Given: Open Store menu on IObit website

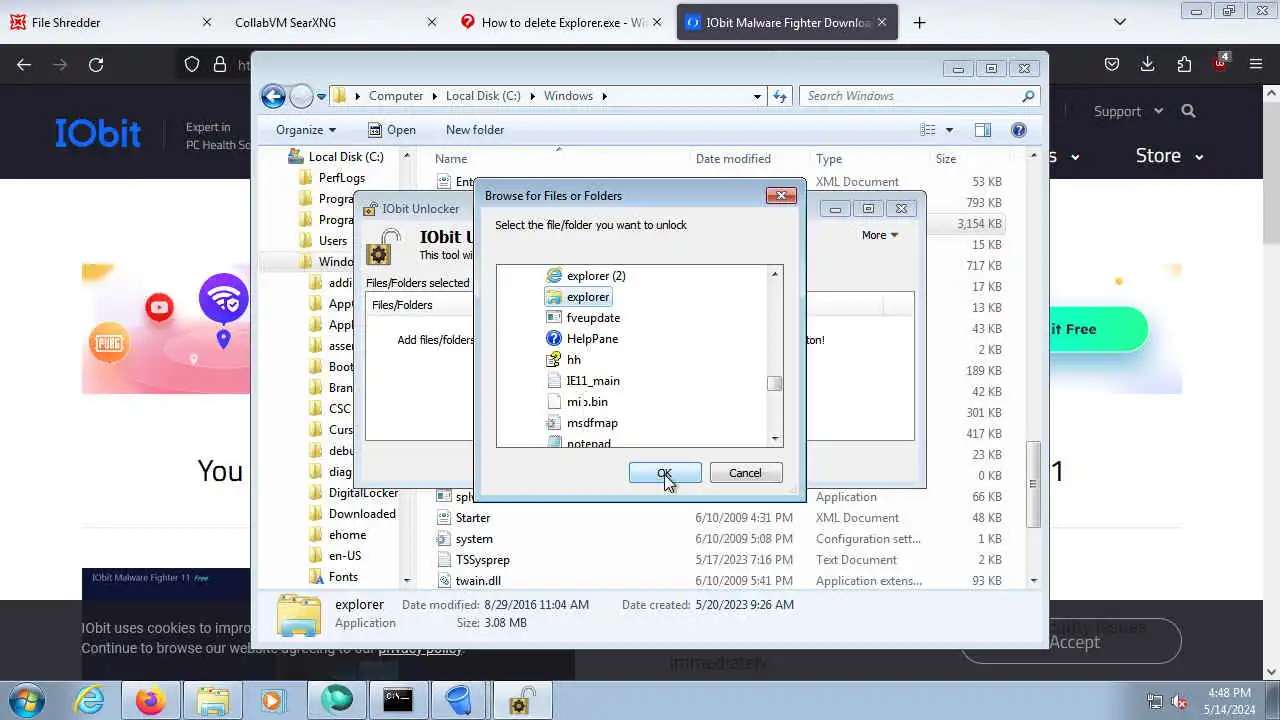Looking at the screenshot, I should coord(1169,156).
